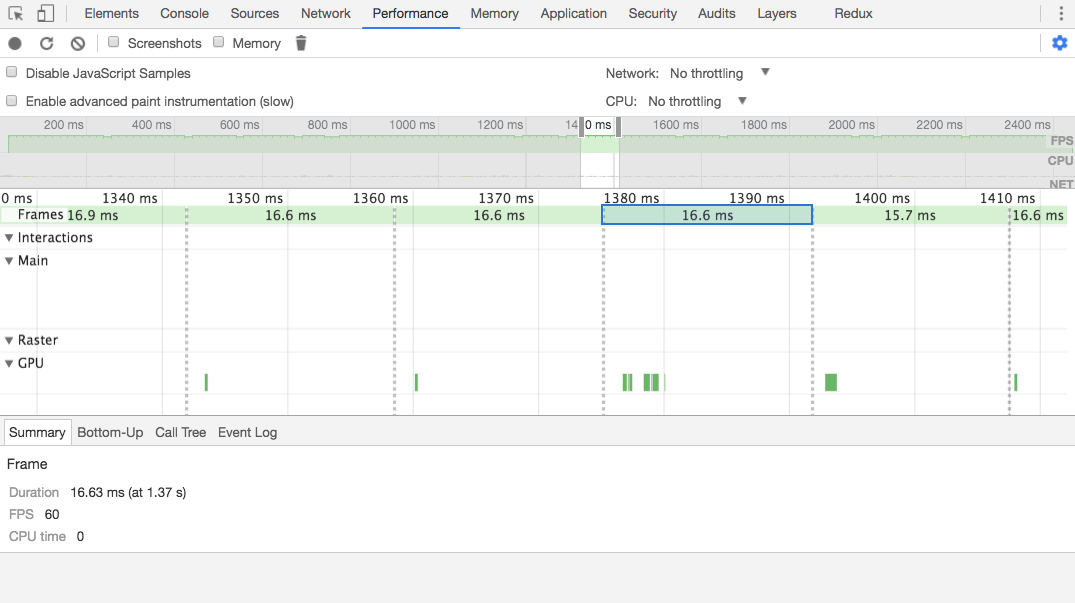Collapse the GPU track

click(x=9, y=363)
